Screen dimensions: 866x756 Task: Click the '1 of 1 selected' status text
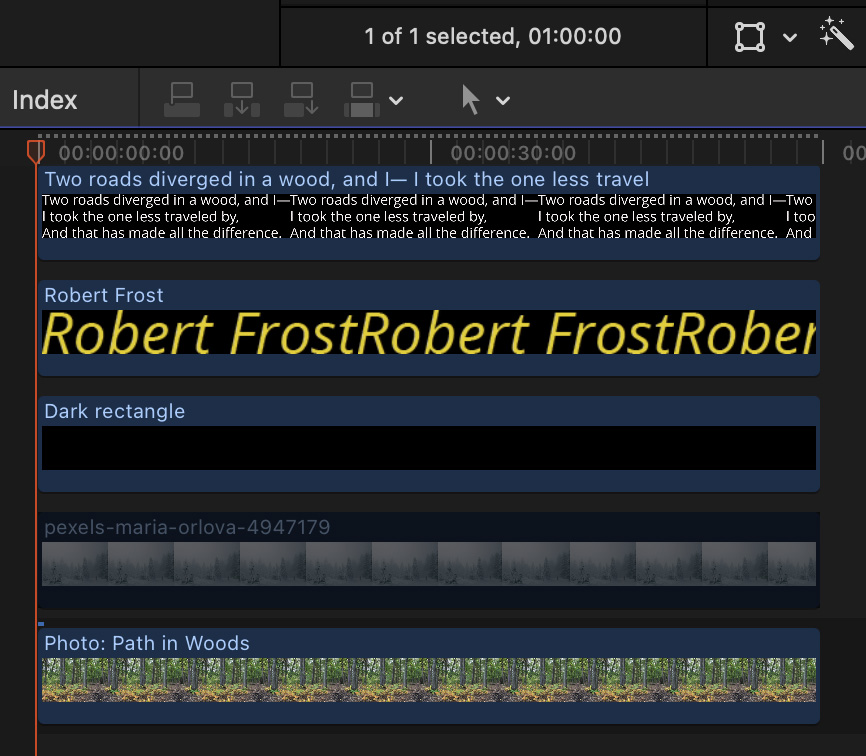492,37
